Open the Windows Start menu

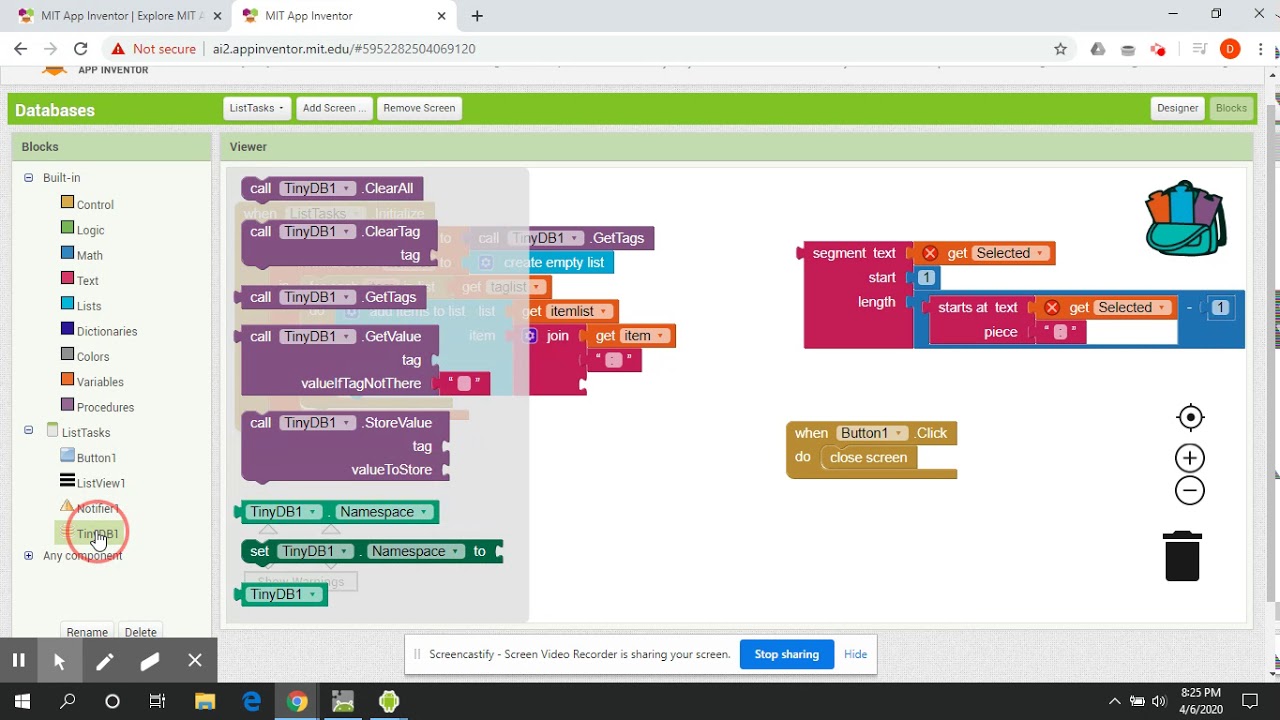pos(22,701)
